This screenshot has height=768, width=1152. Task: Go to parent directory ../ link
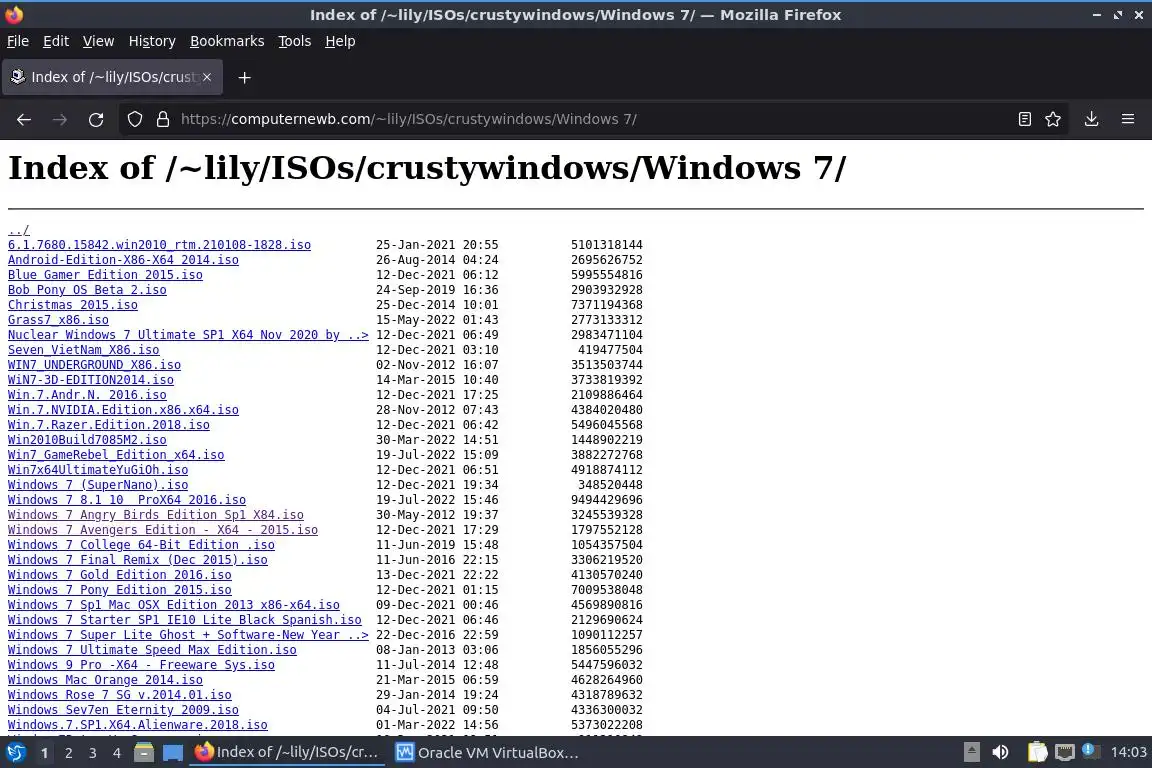(x=18, y=230)
